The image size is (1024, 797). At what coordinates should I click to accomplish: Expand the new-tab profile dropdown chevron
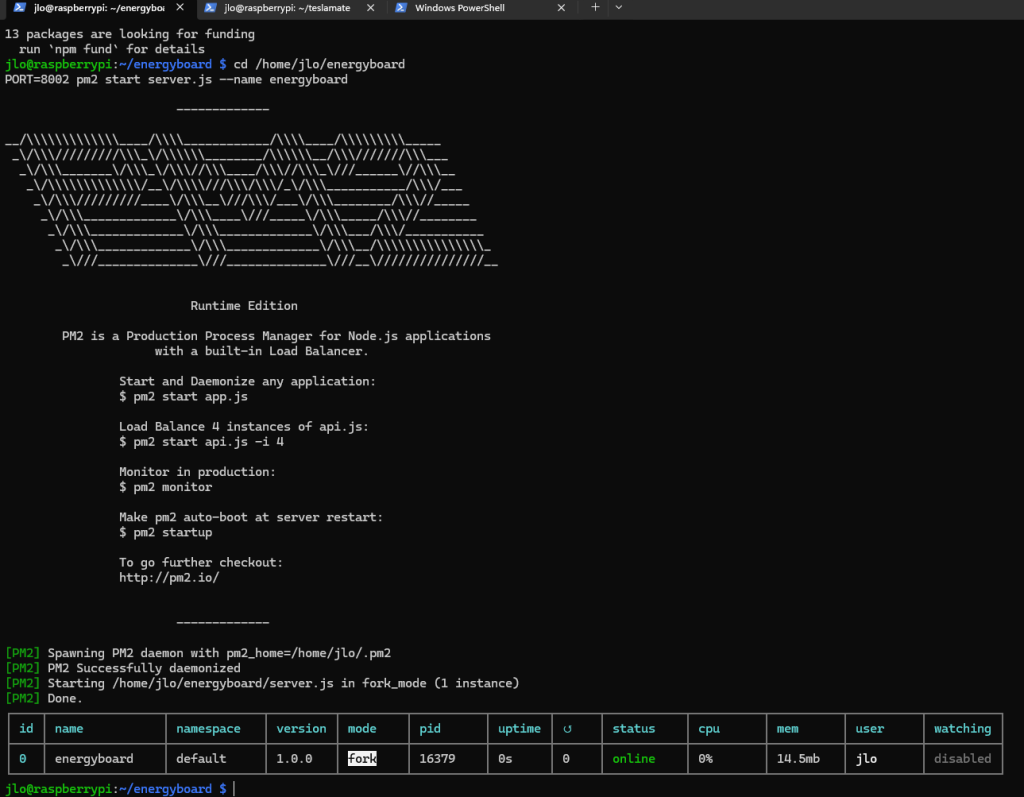click(618, 7)
